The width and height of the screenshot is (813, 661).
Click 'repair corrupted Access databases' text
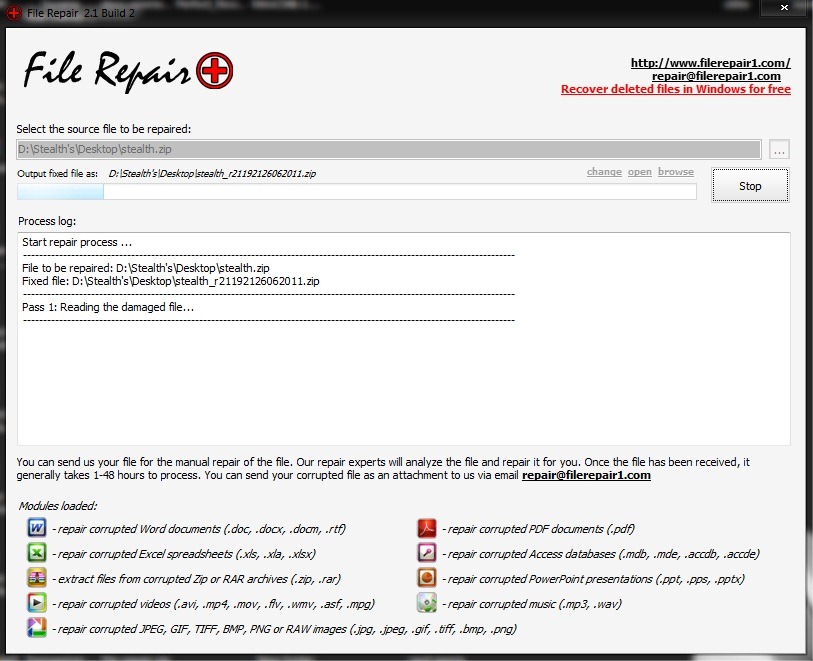[x=601, y=554]
